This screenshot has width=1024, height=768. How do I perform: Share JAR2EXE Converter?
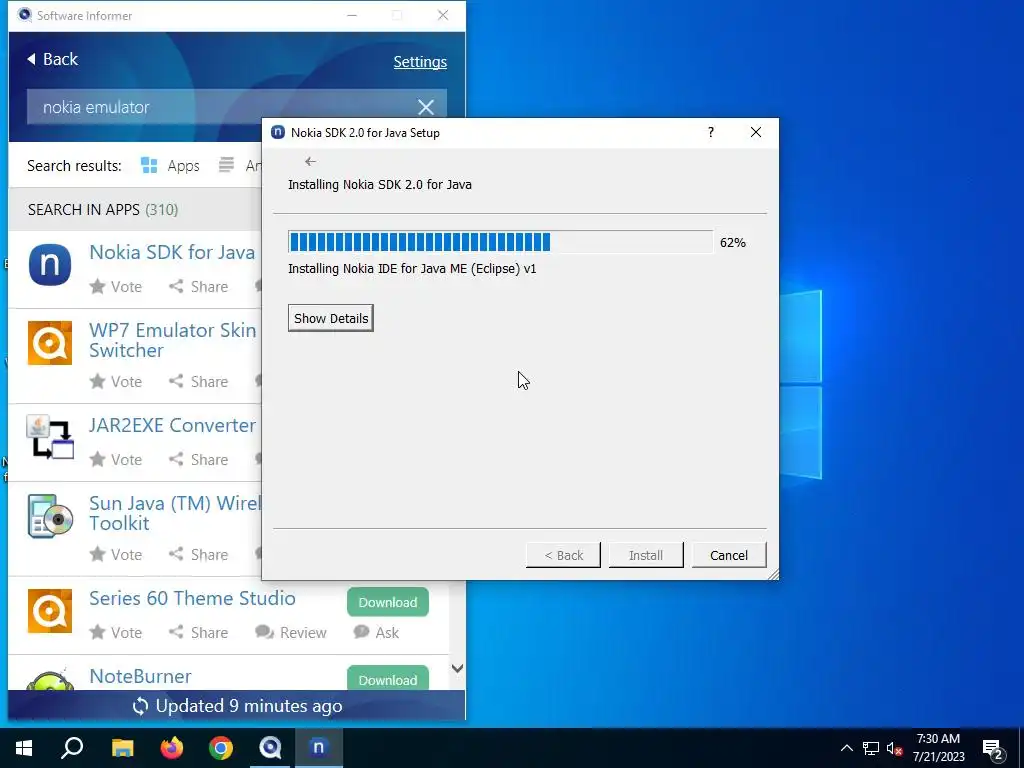199,460
